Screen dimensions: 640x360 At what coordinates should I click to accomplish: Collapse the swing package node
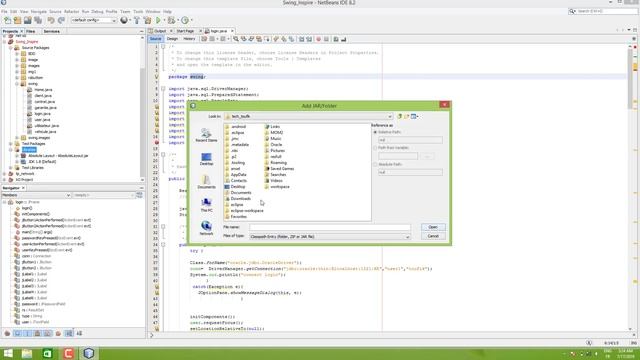(17, 84)
